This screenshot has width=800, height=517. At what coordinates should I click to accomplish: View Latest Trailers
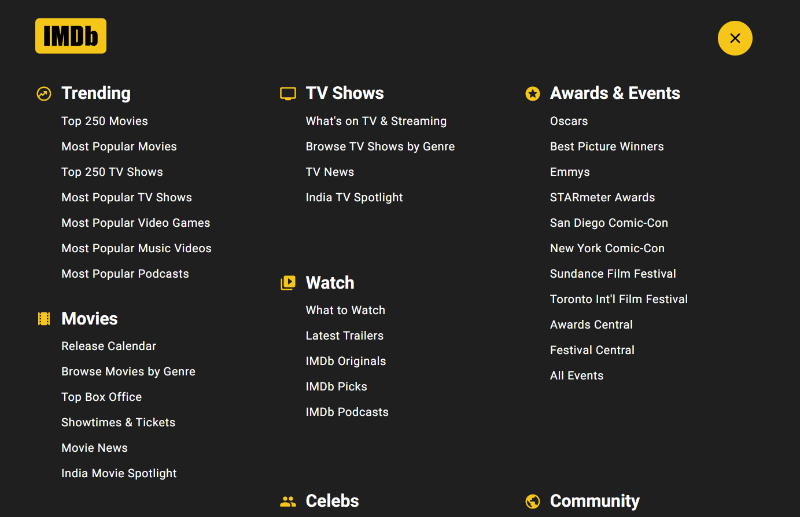pos(344,336)
